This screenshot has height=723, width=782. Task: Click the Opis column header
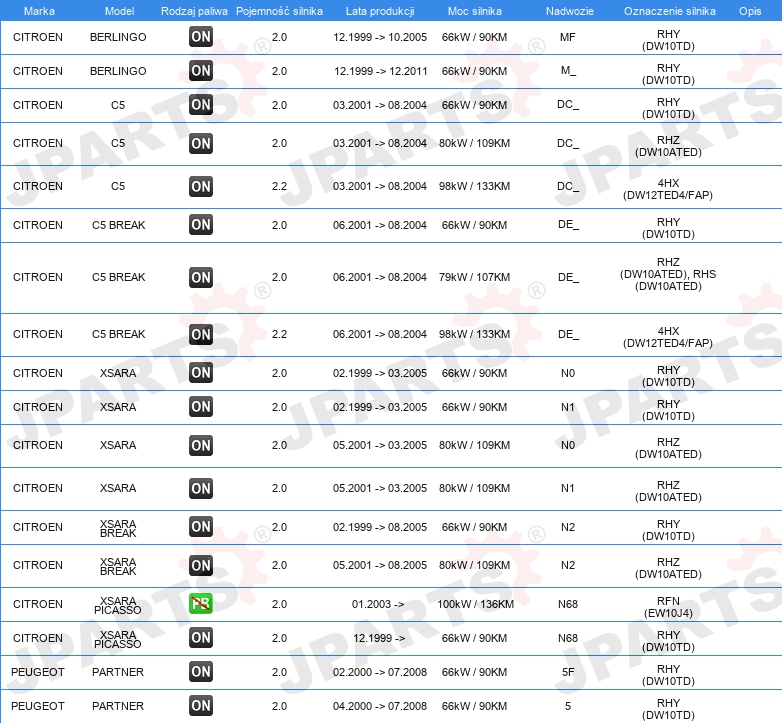[750, 11]
